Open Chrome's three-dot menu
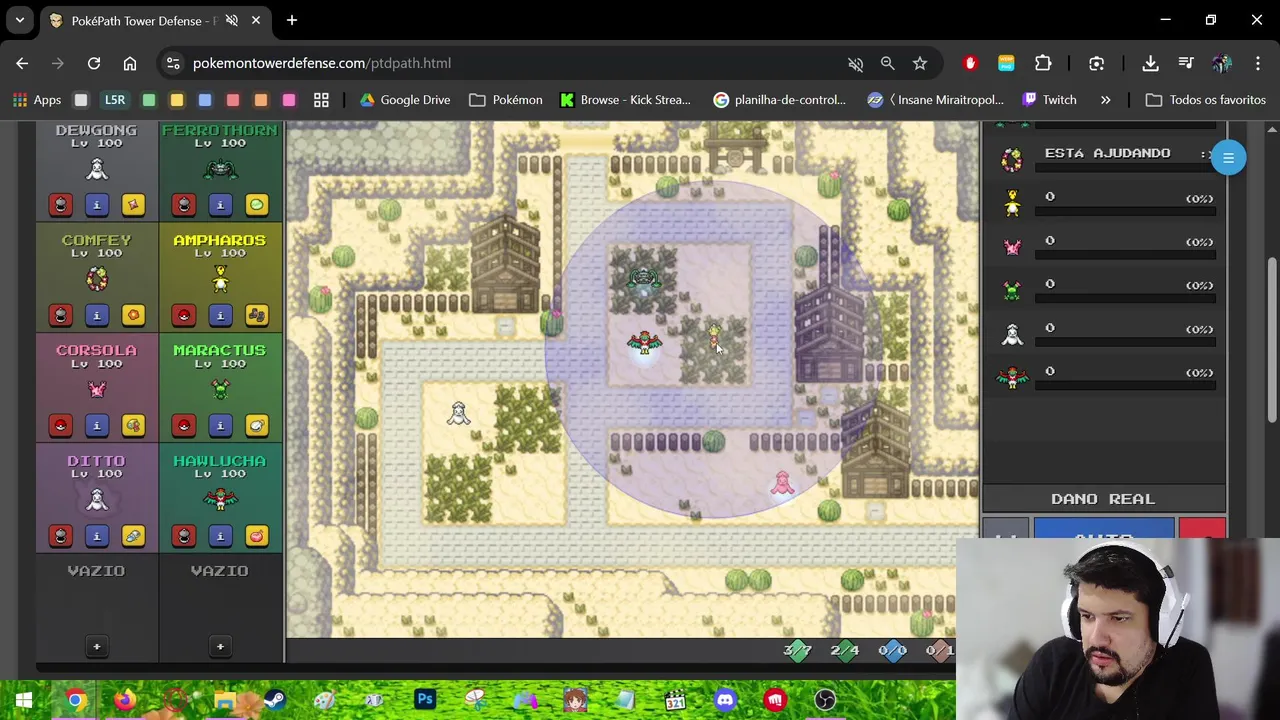Viewport: 1280px width, 720px height. [1257, 63]
